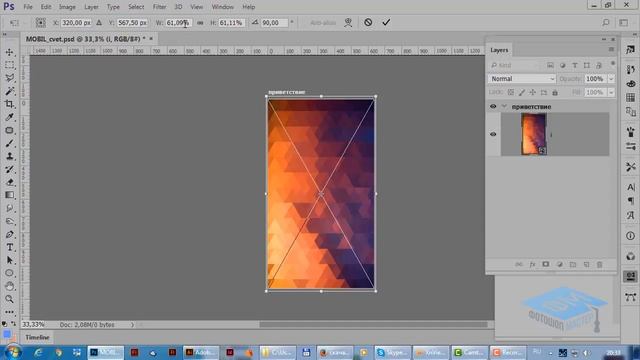Hide the приветствие group with eye icon
The height and width of the screenshot is (360, 640).
pyautogui.click(x=493, y=106)
